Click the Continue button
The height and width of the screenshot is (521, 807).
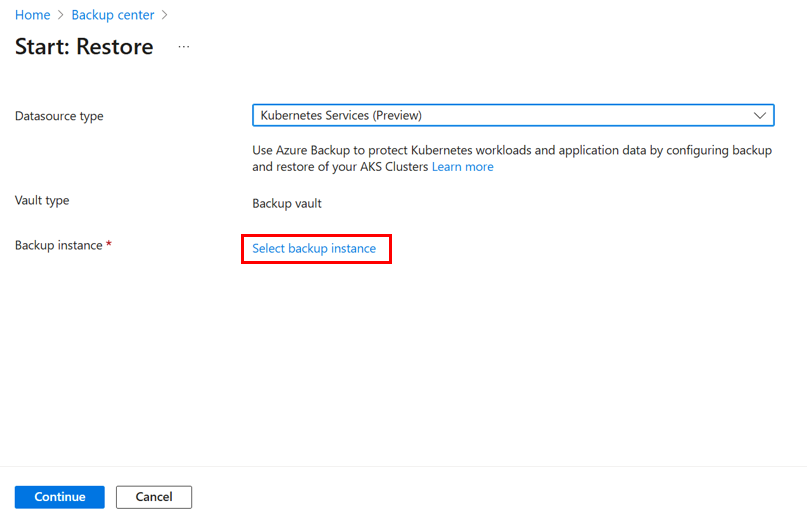(x=60, y=497)
